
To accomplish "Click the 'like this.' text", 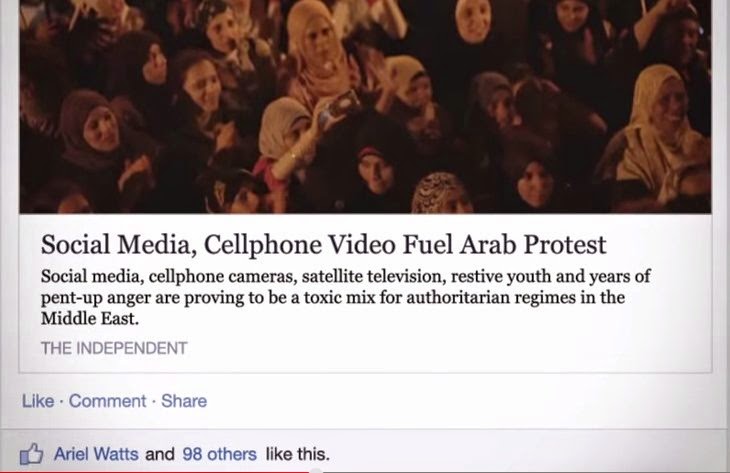I will point(297,454).
